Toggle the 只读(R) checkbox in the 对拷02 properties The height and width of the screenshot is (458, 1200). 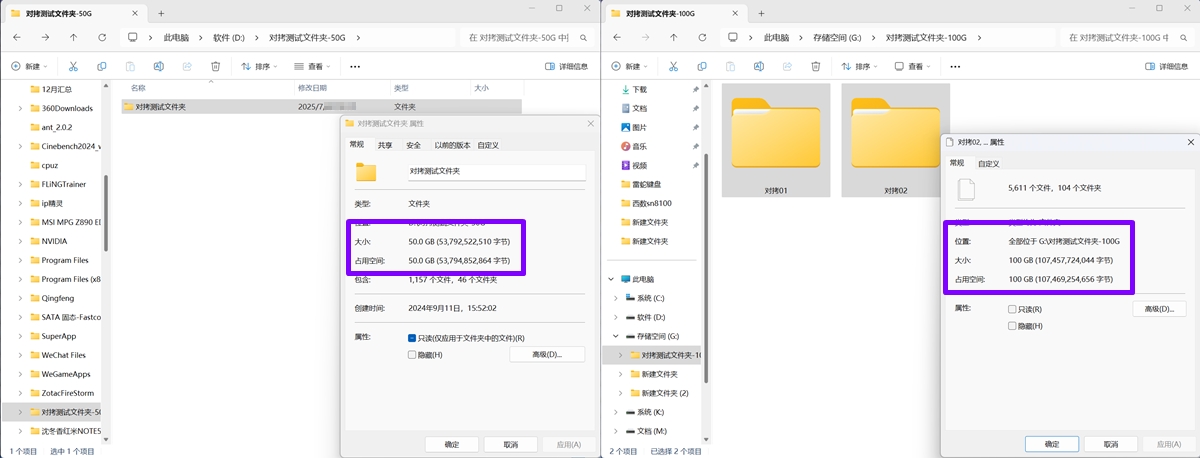(1012, 309)
